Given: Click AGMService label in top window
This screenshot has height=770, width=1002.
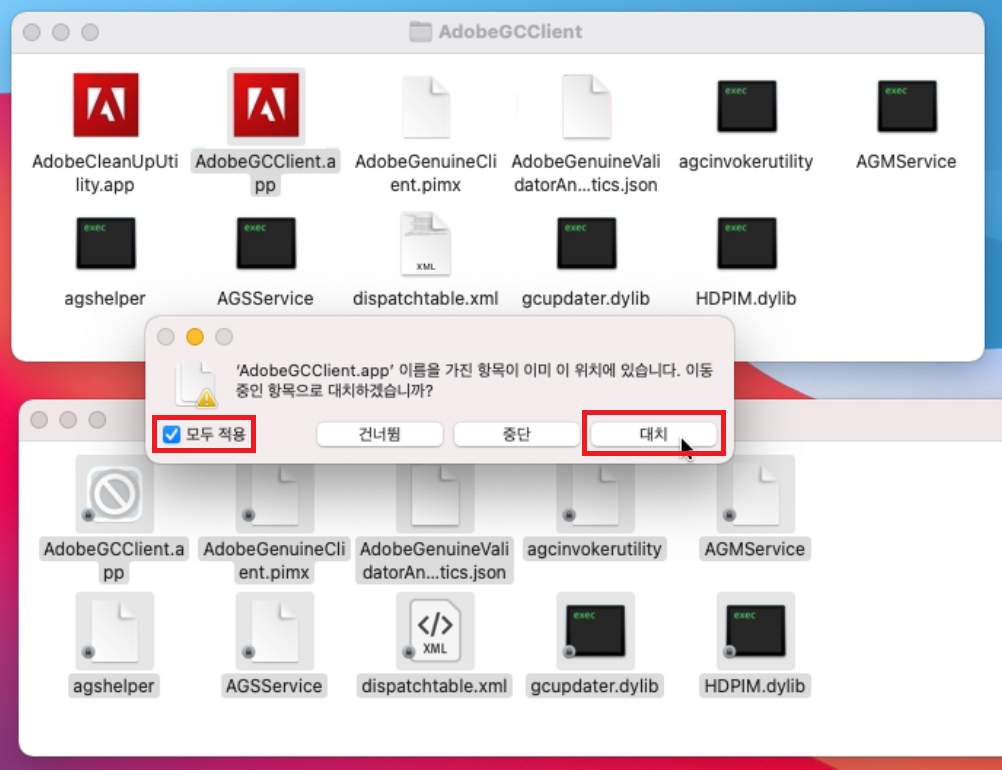Looking at the screenshot, I should tap(907, 162).
